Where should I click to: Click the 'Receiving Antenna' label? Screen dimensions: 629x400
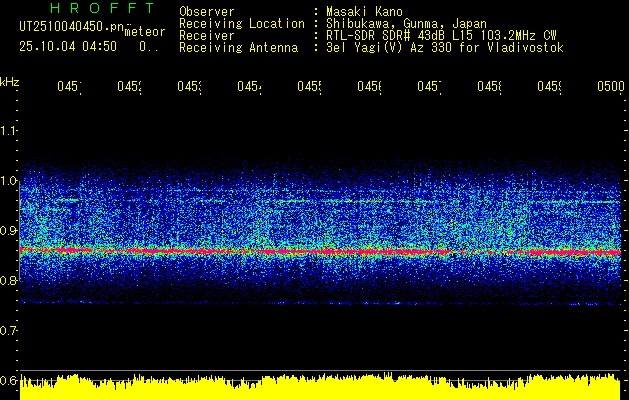tap(238, 48)
